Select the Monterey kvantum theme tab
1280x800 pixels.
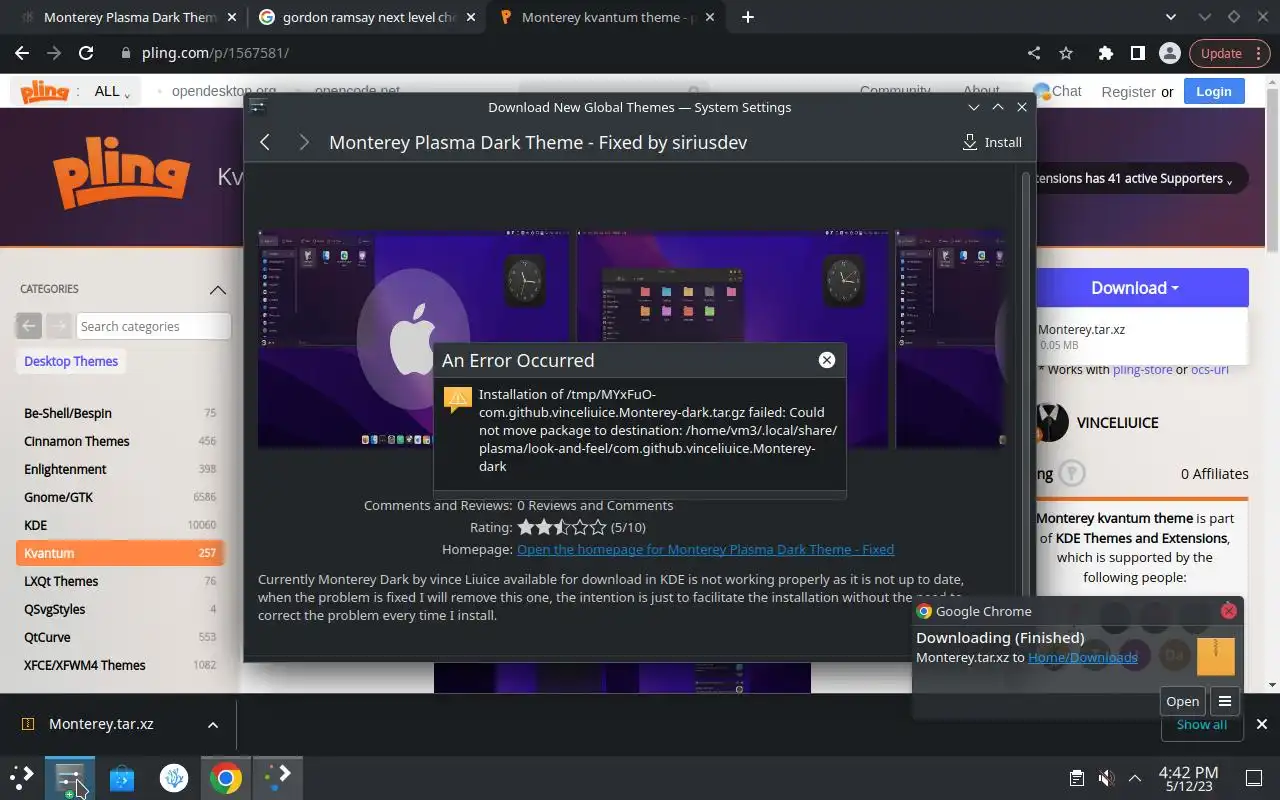pos(608,17)
